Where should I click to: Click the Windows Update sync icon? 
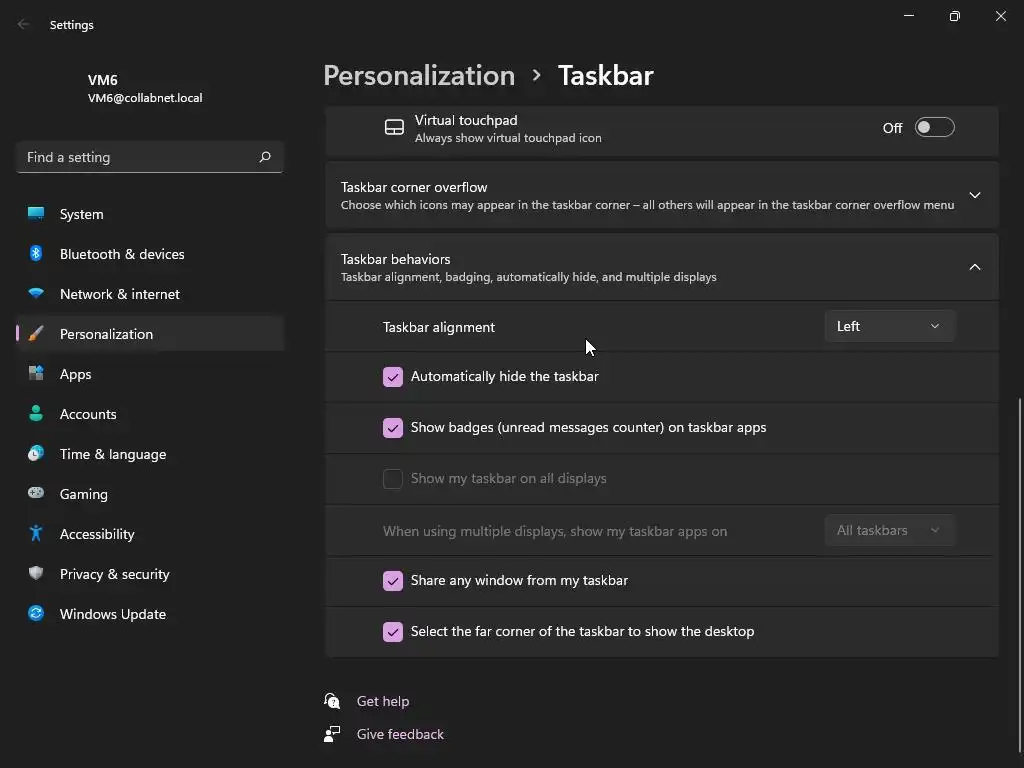pyautogui.click(x=36, y=614)
